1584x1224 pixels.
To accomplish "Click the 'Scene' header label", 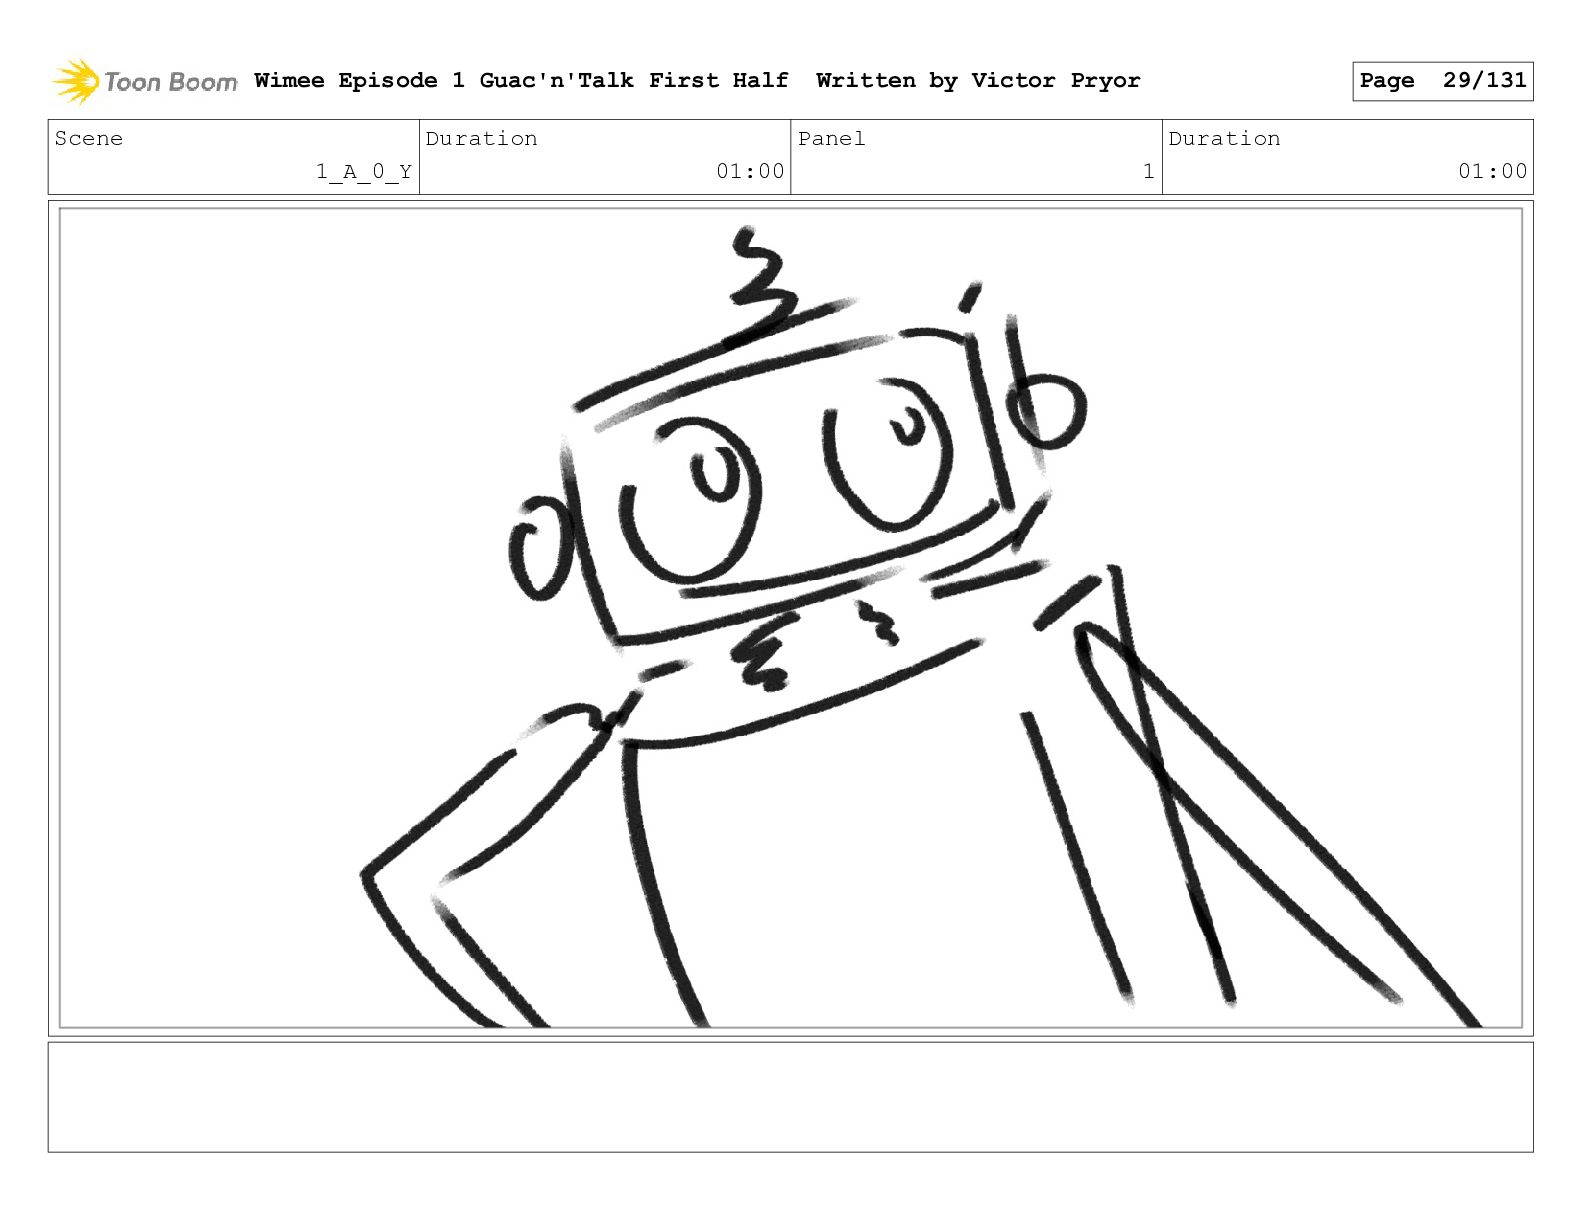I will click(x=89, y=139).
